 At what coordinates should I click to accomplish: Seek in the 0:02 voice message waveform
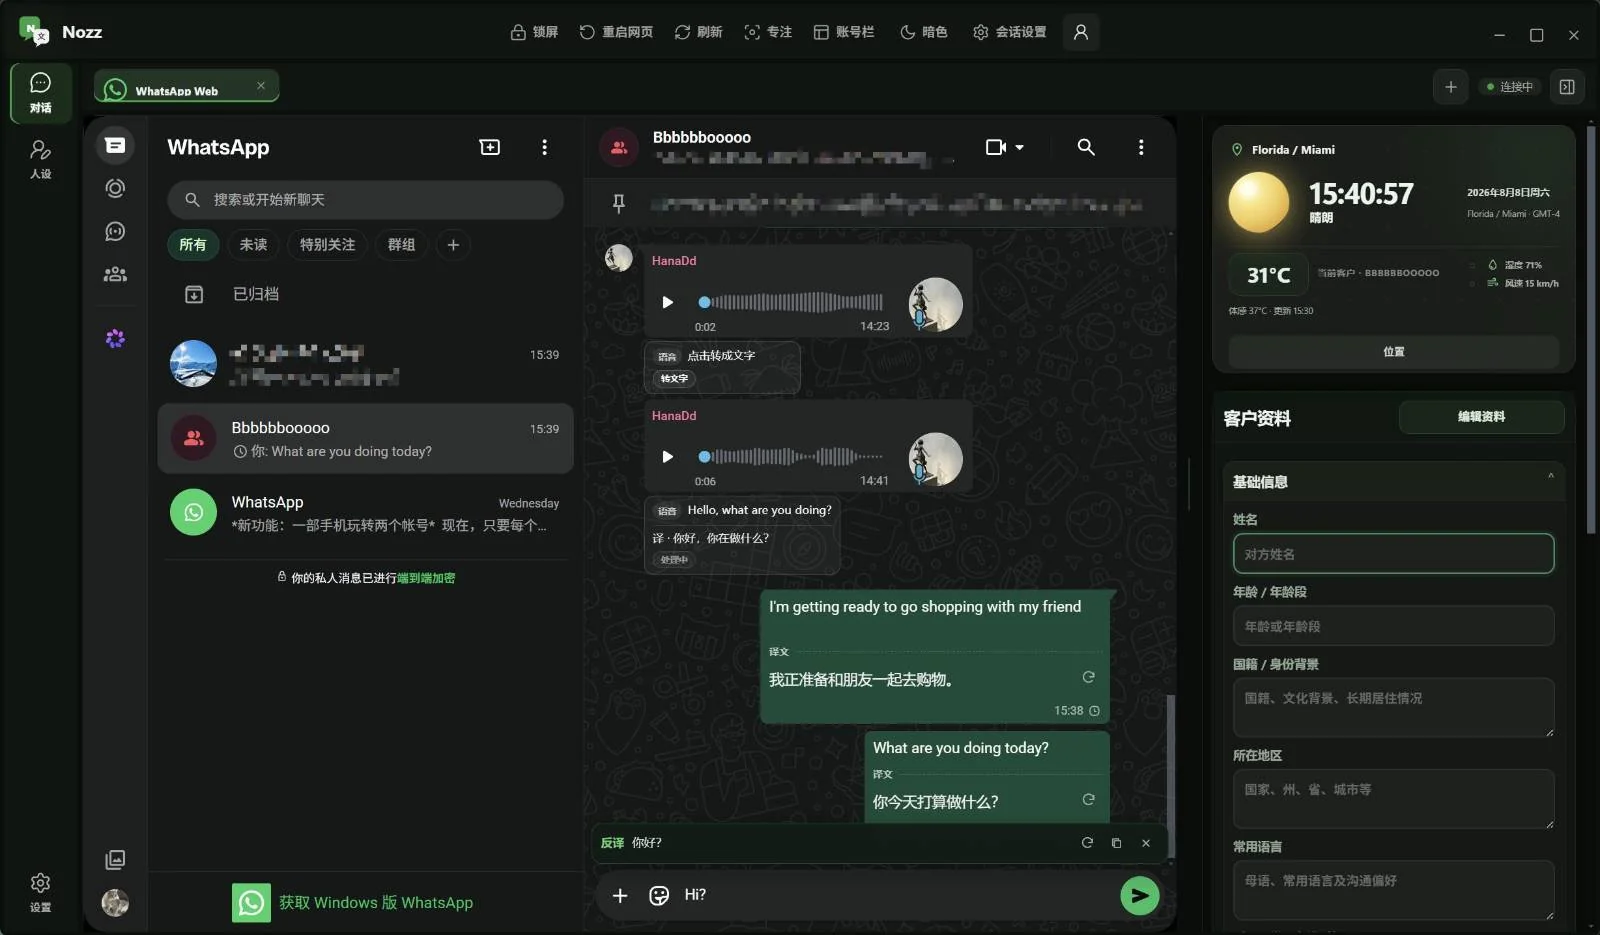click(x=790, y=302)
